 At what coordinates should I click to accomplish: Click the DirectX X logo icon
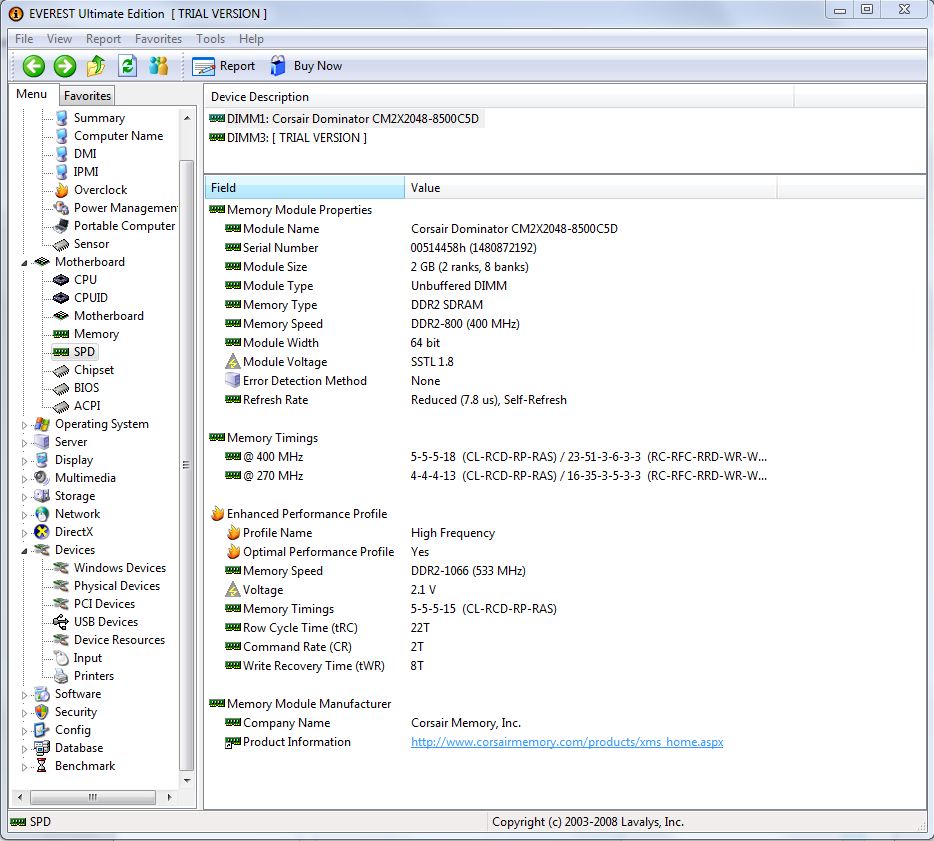(x=42, y=532)
